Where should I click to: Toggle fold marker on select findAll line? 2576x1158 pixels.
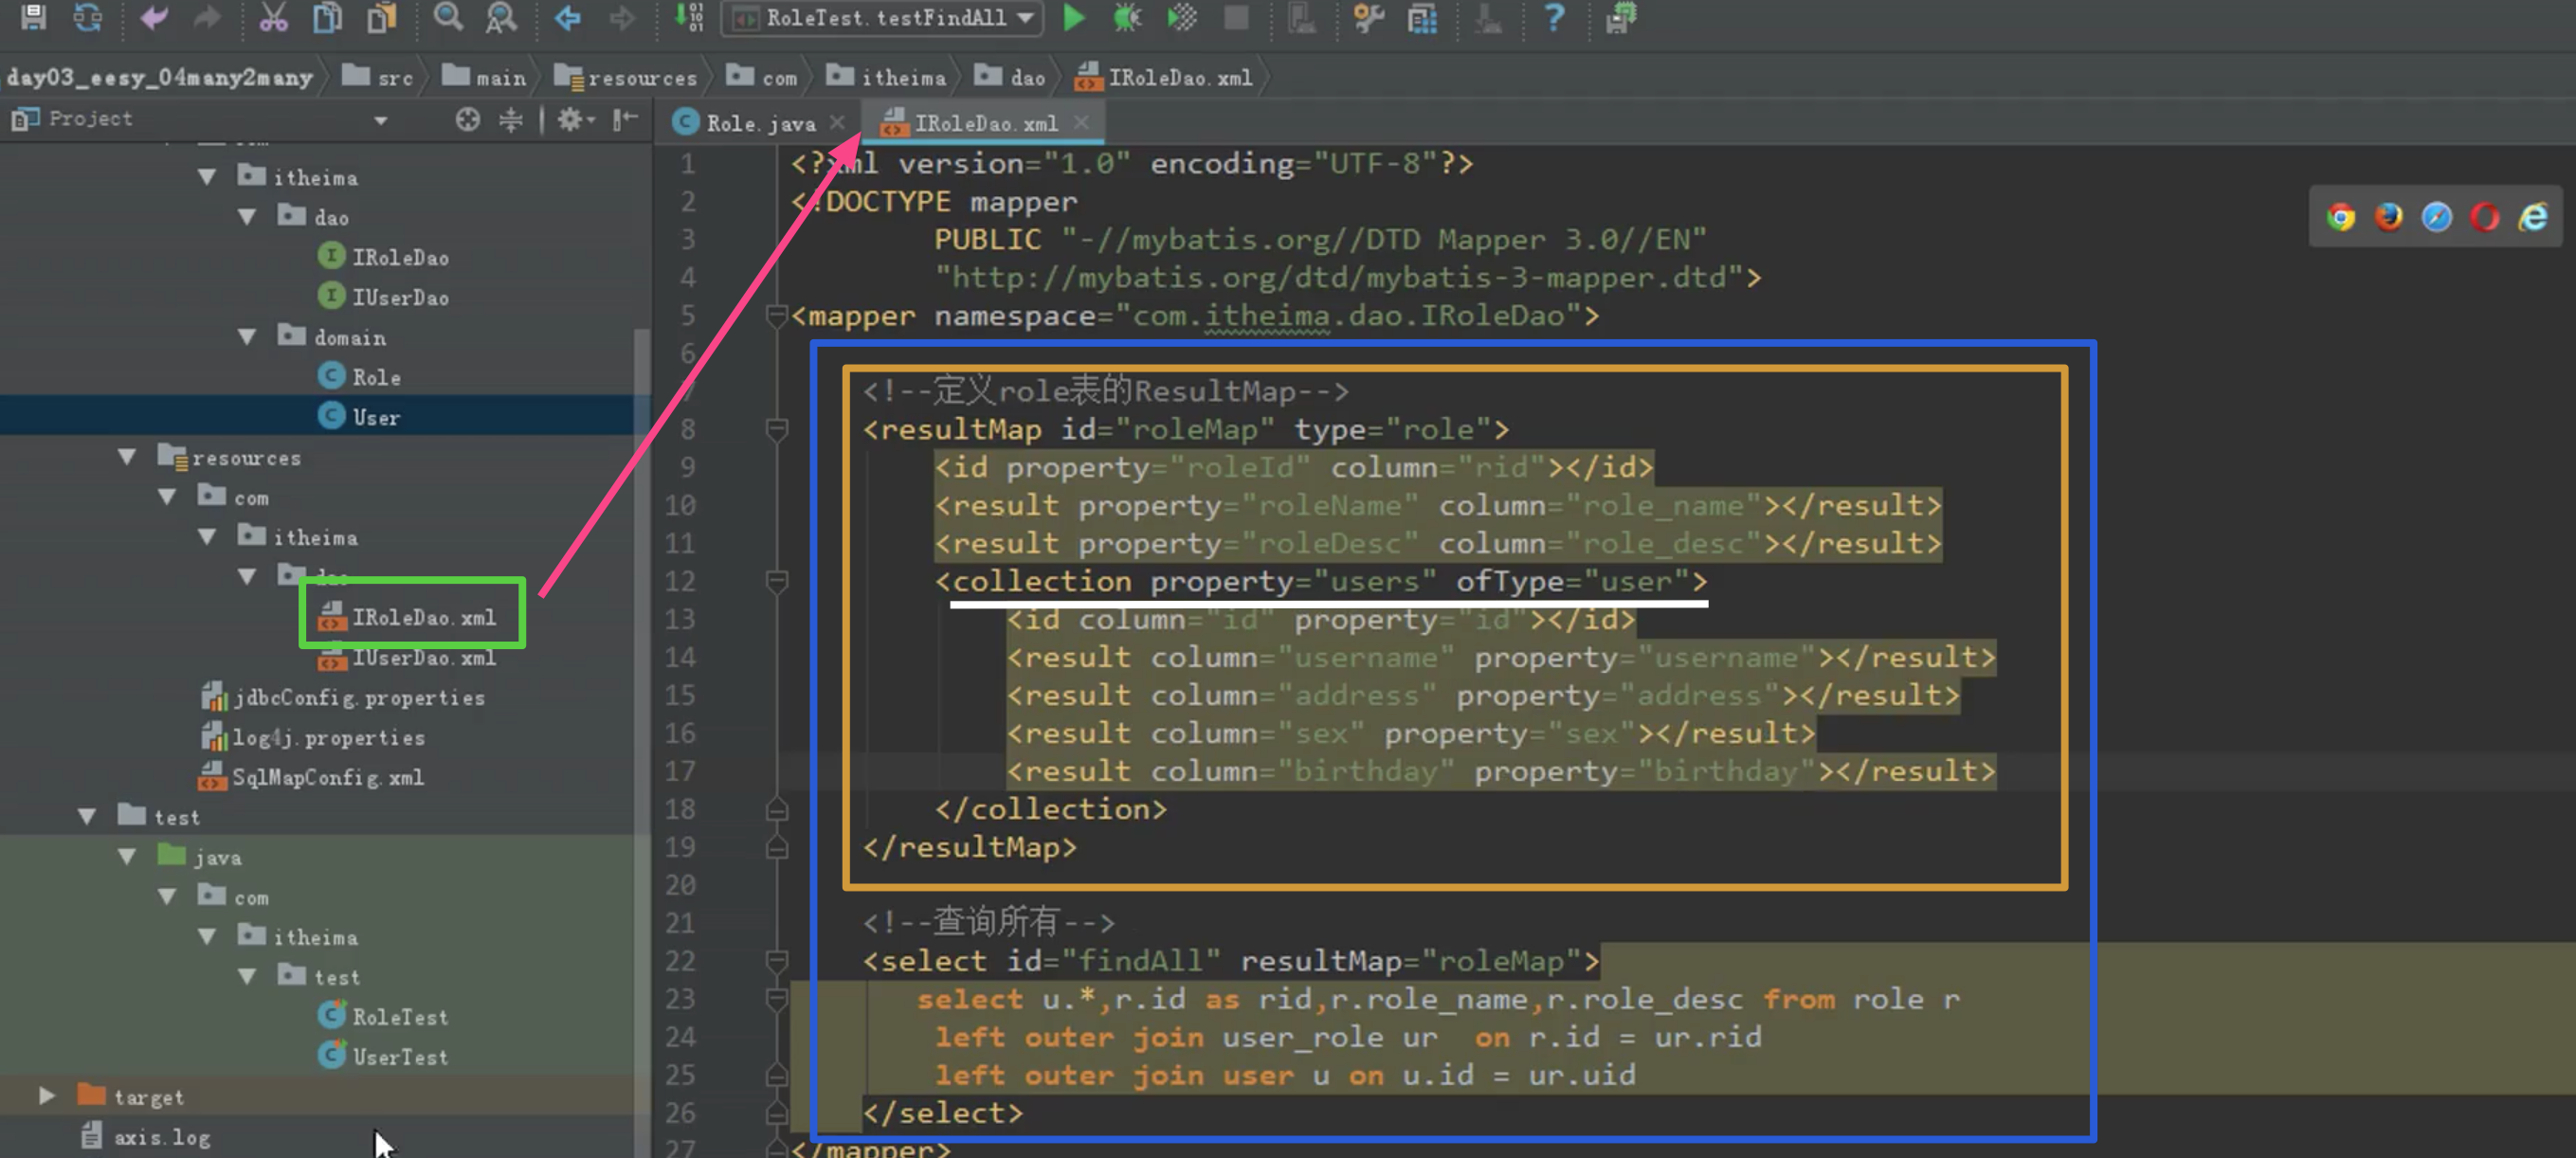pos(776,961)
